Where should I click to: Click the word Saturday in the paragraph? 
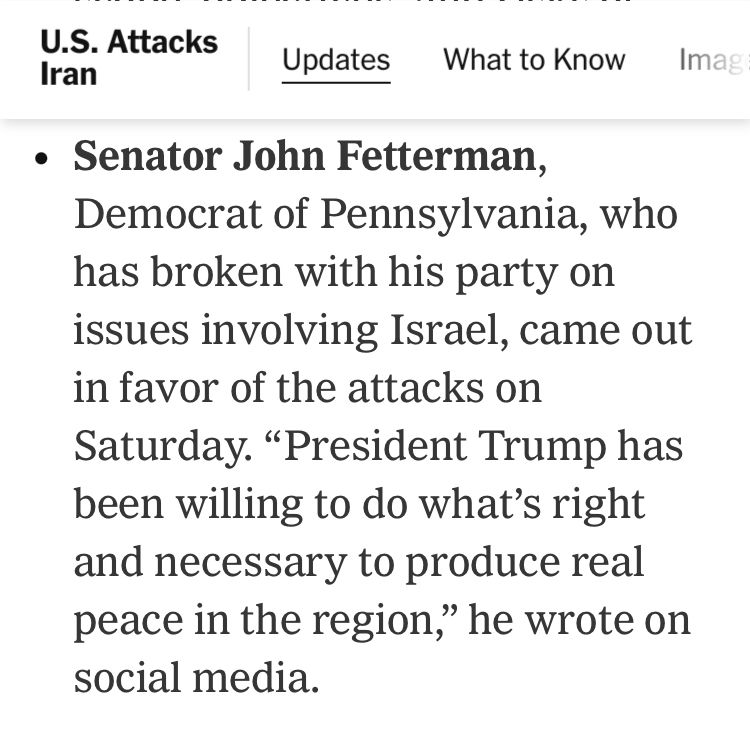pos(158,446)
